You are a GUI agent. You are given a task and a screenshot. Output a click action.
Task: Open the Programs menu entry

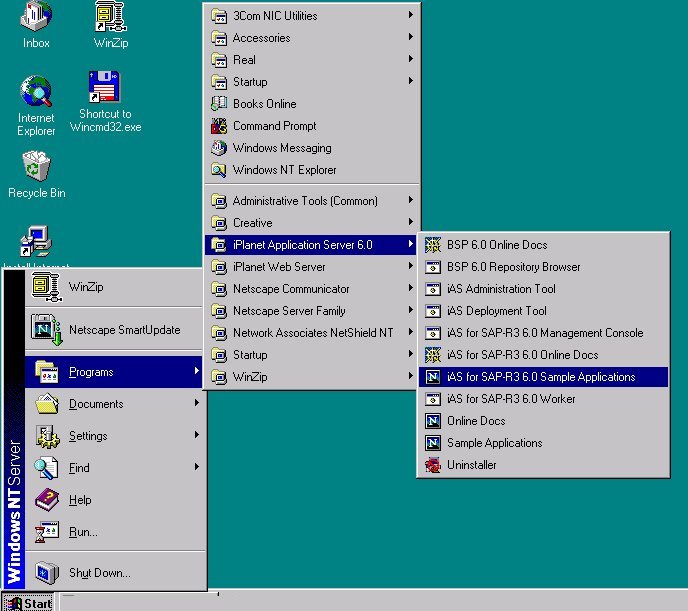pos(114,372)
